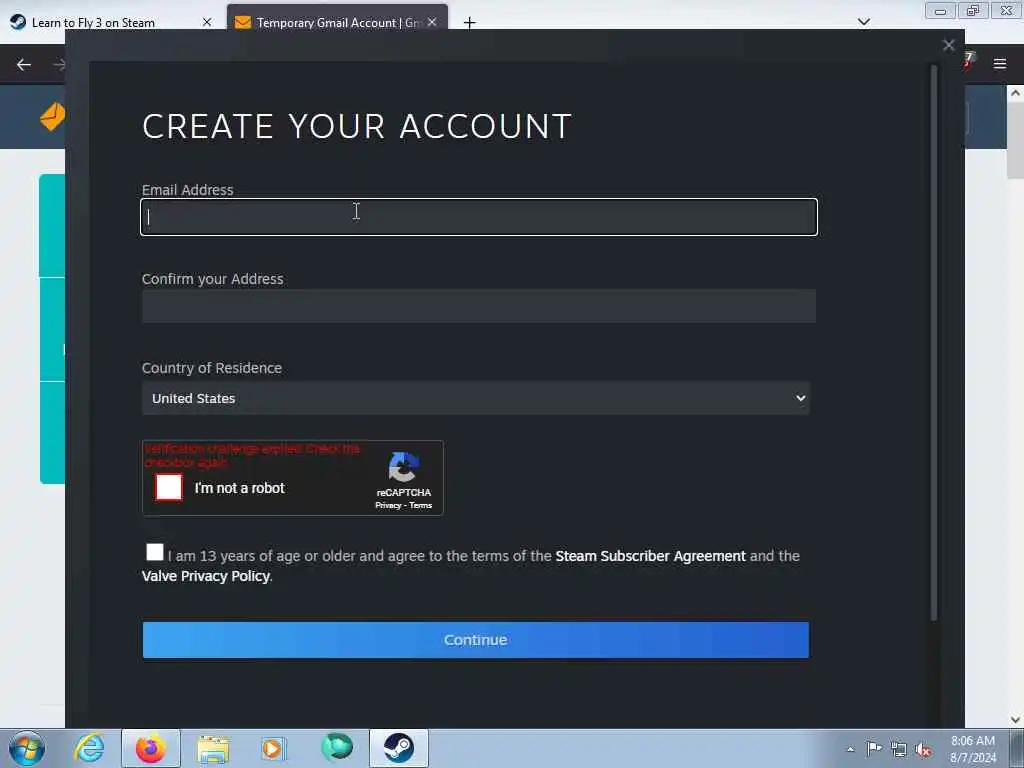This screenshot has height=768, width=1024.
Task: Click the network tray icon
Action: point(899,749)
